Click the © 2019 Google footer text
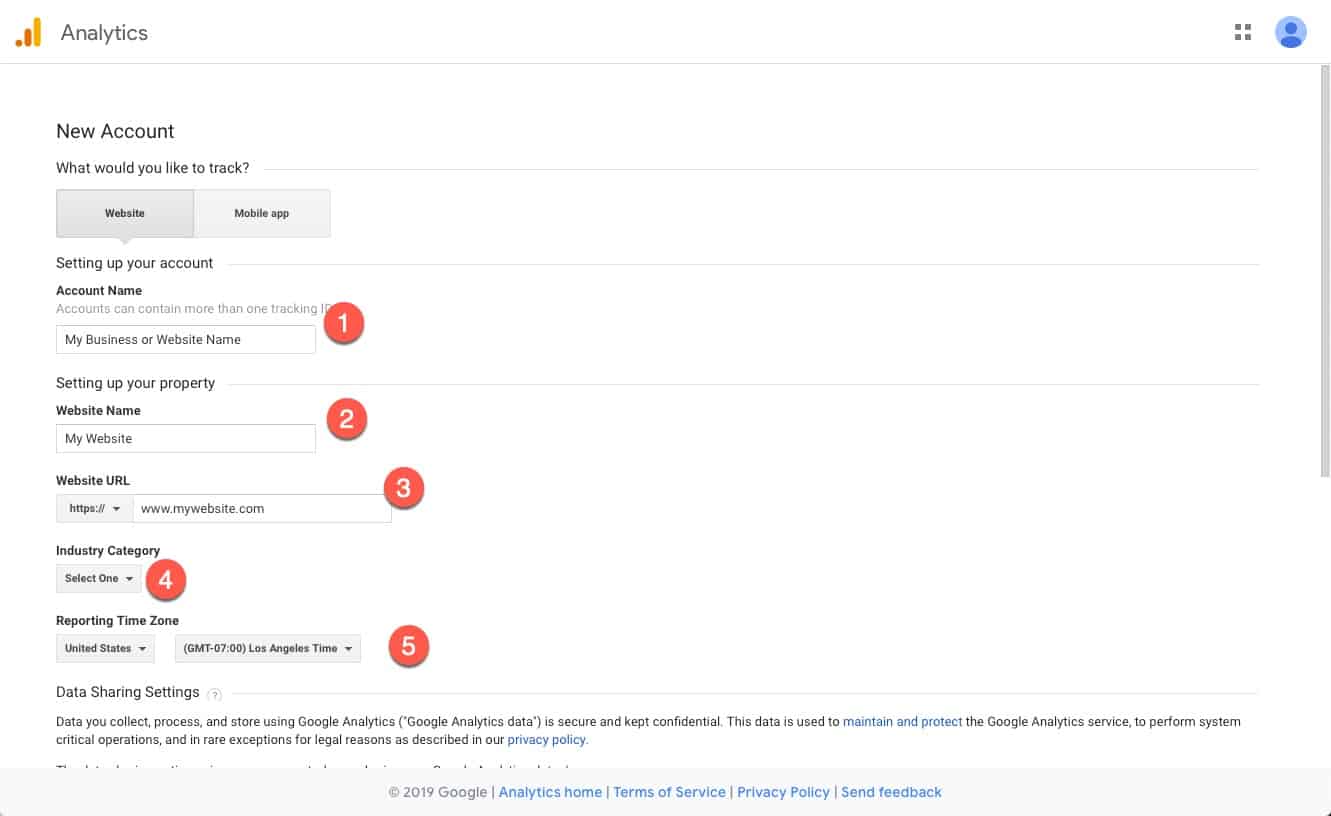 click(438, 792)
